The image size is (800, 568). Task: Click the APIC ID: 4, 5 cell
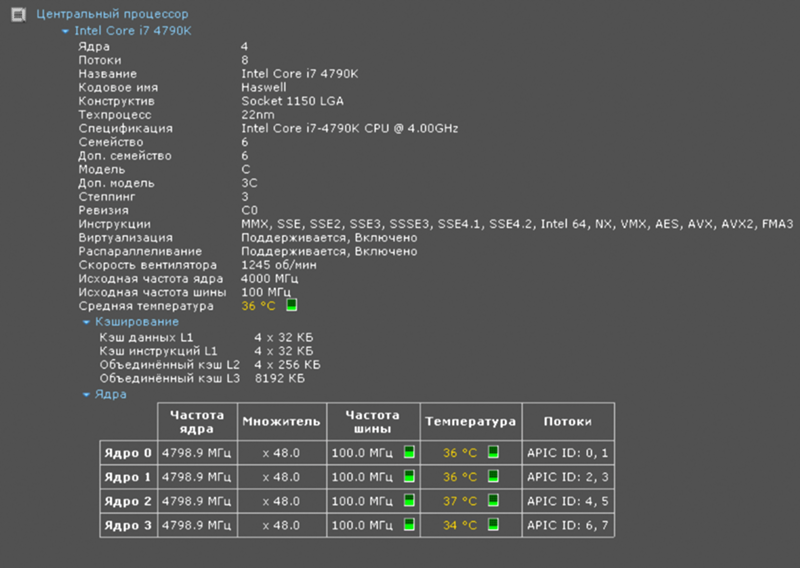(568, 501)
